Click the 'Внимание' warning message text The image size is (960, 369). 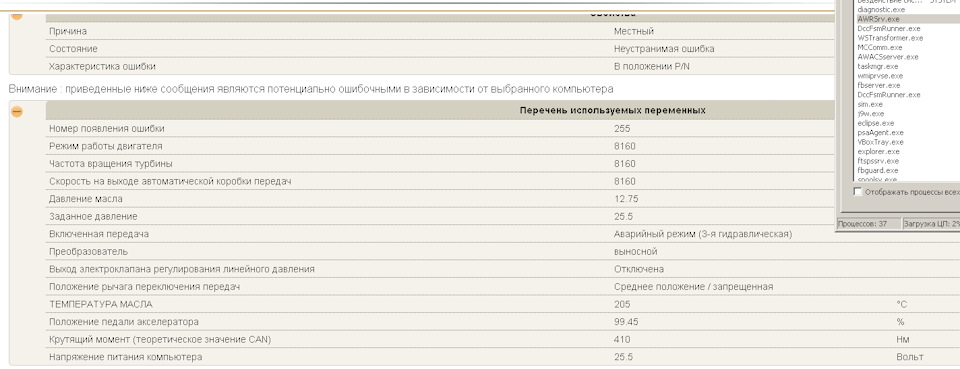(x=311, y=89)
